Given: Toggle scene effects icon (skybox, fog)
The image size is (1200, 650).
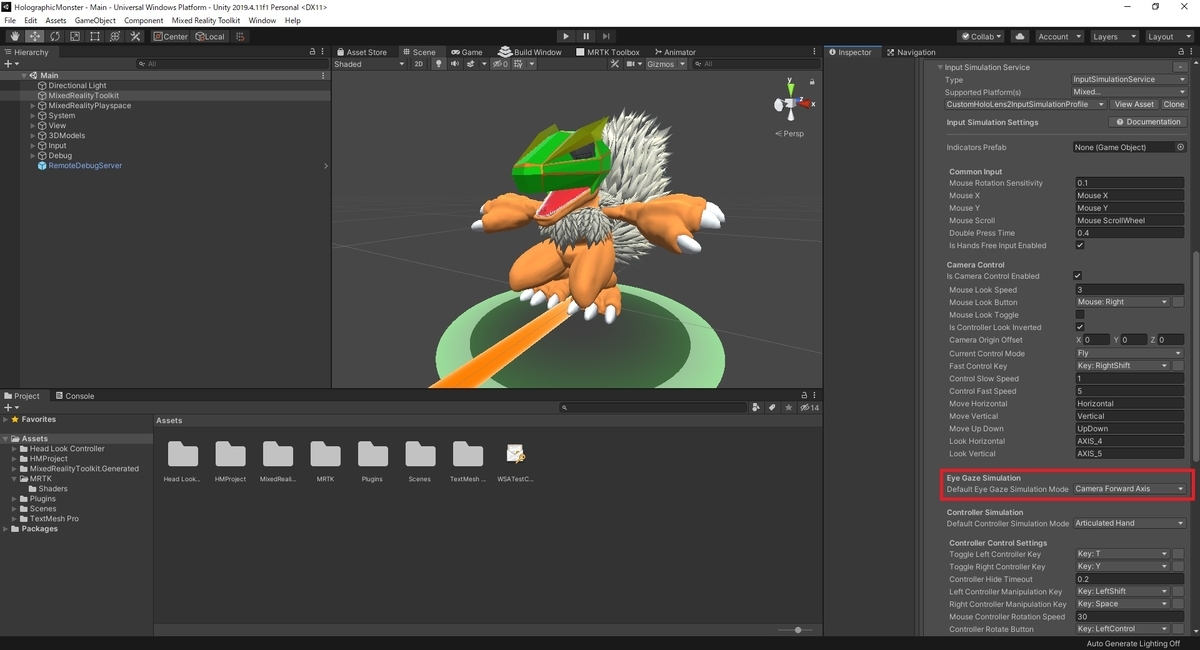Looking at the screenshot, I should point(472,64).
